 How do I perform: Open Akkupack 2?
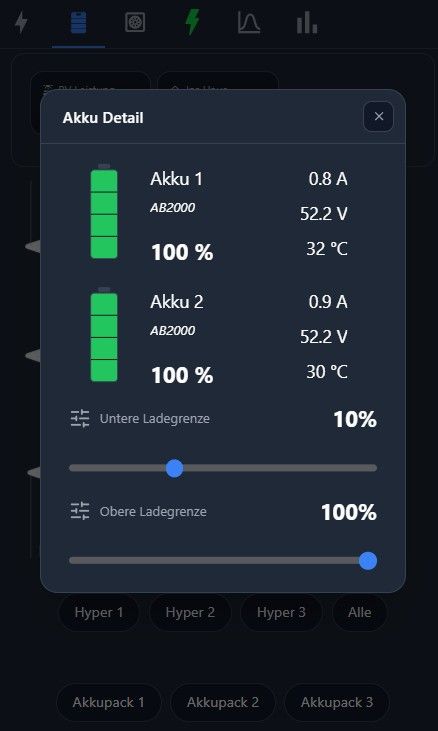click(223, 702)
